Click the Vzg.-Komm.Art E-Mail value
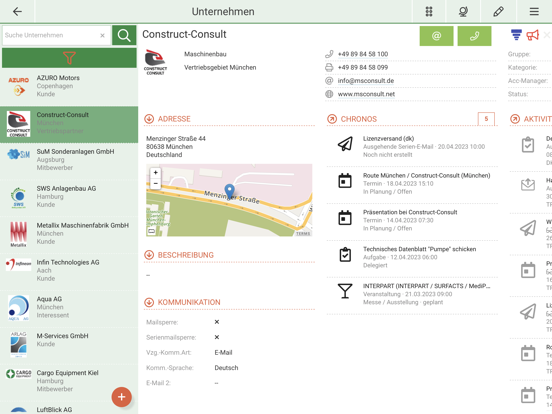Screen dimensions: 552x414 (223, 352)
